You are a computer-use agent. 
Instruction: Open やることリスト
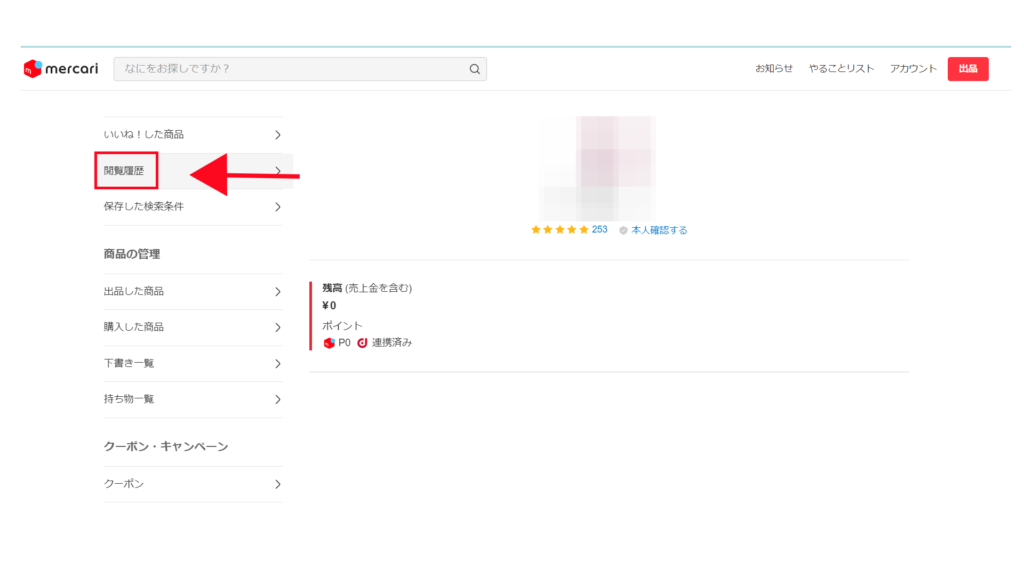click(841, 69)
